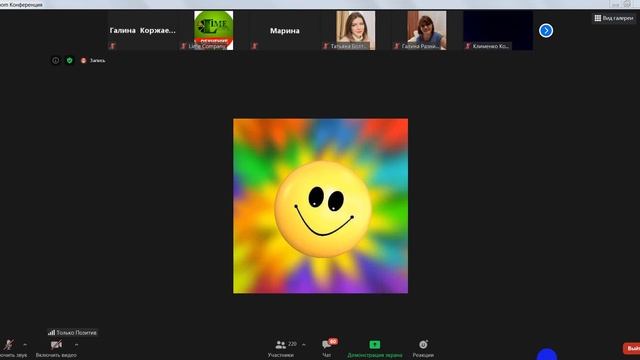Open the Участники participants panel

pyautogui.click(x=281, y=348)
